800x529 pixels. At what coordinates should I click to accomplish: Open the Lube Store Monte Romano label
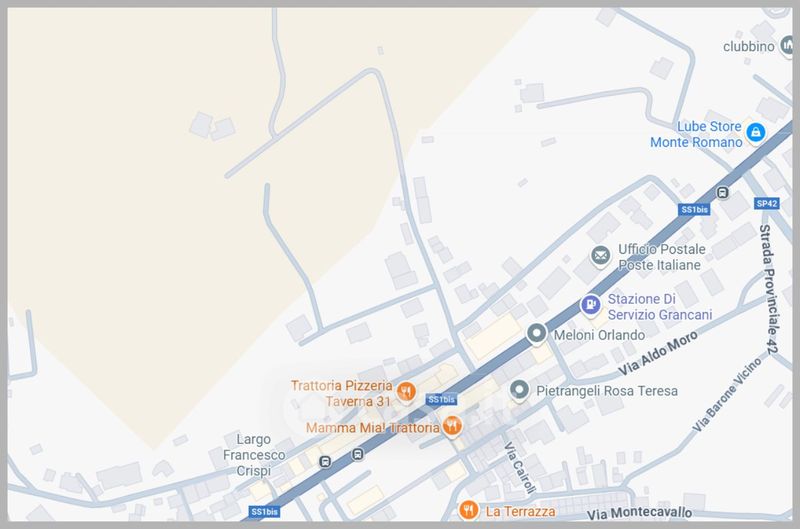click(696, 134)
